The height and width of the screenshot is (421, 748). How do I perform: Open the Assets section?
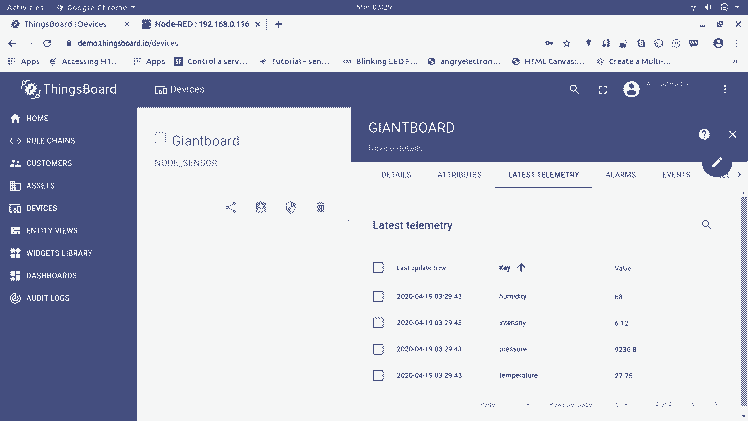click(x=32, y=185)
